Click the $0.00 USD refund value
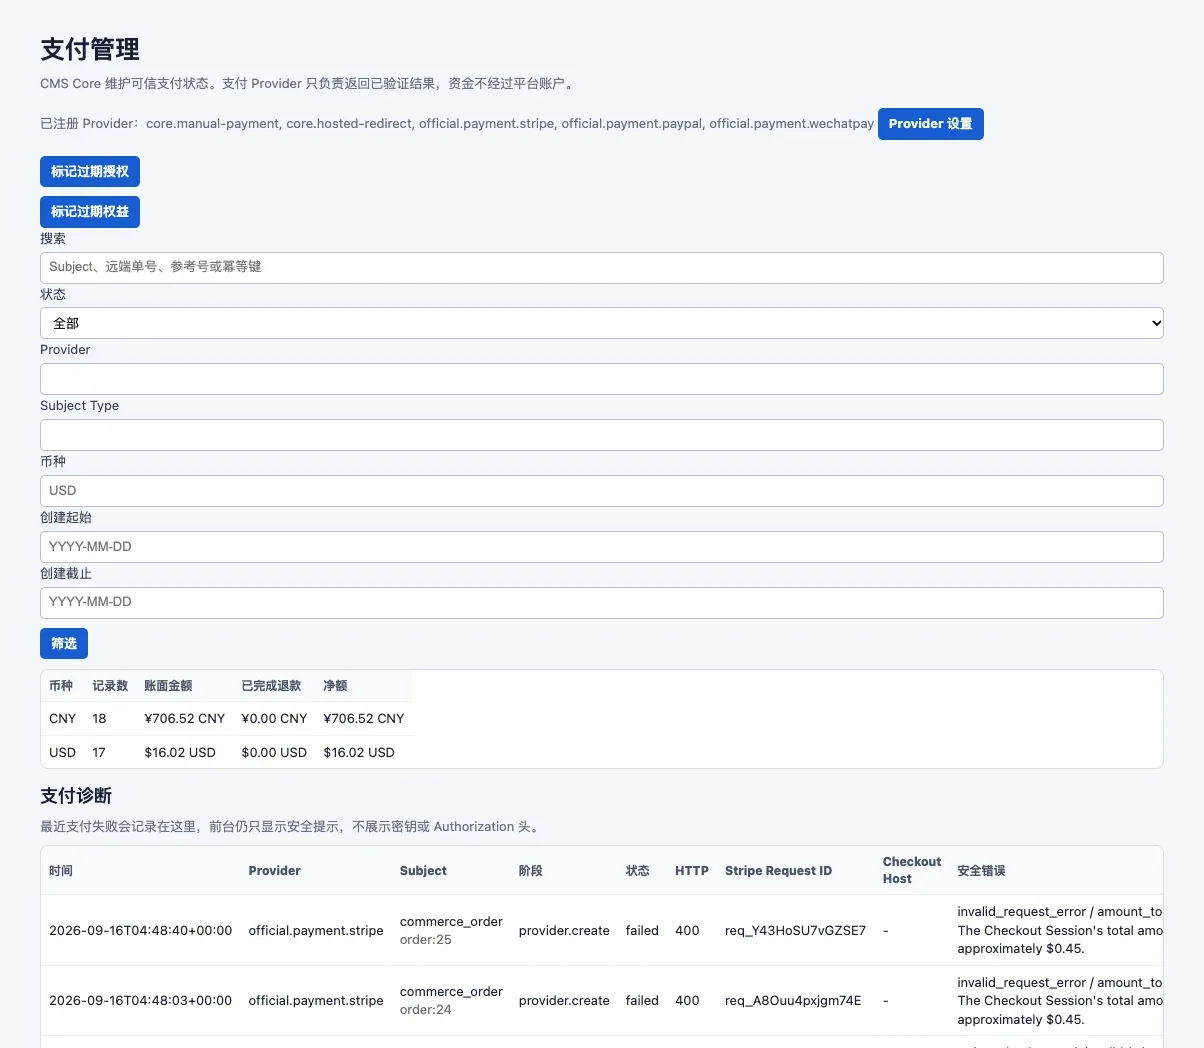Viewport: 1204px width, 1048px height. [x=274, y=753]
